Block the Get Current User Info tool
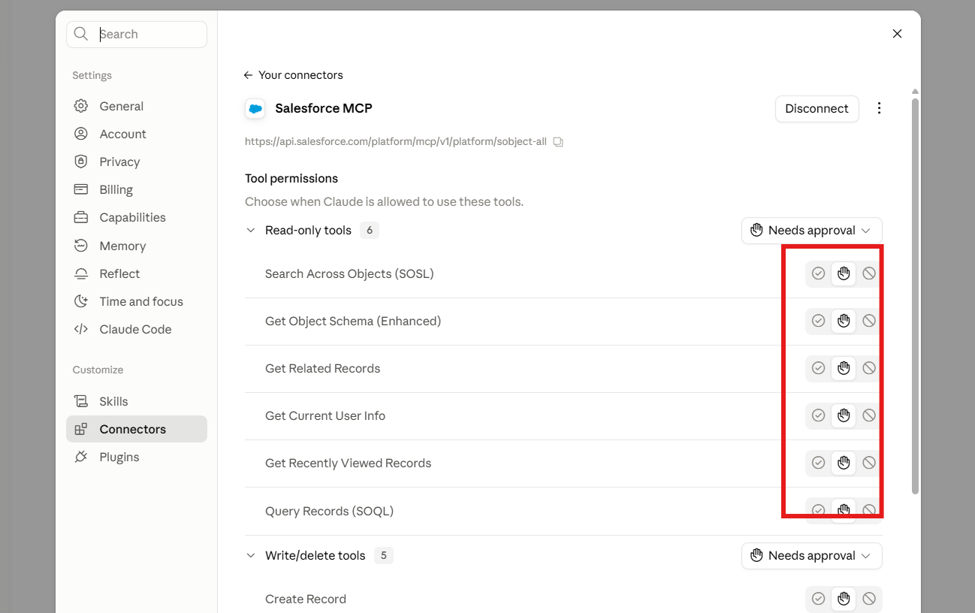Viewport: 975px width, 613px height. pyautogui.click(x=869, y=415)
